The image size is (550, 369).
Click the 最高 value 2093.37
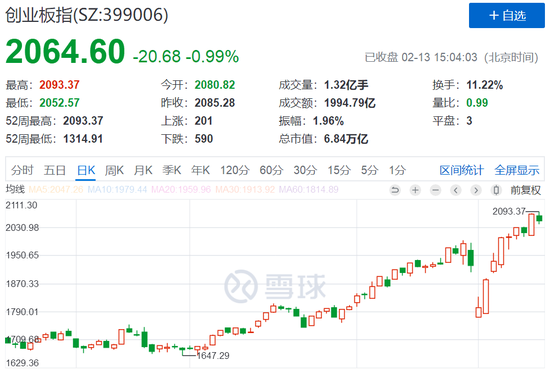(x=59, y=85)
